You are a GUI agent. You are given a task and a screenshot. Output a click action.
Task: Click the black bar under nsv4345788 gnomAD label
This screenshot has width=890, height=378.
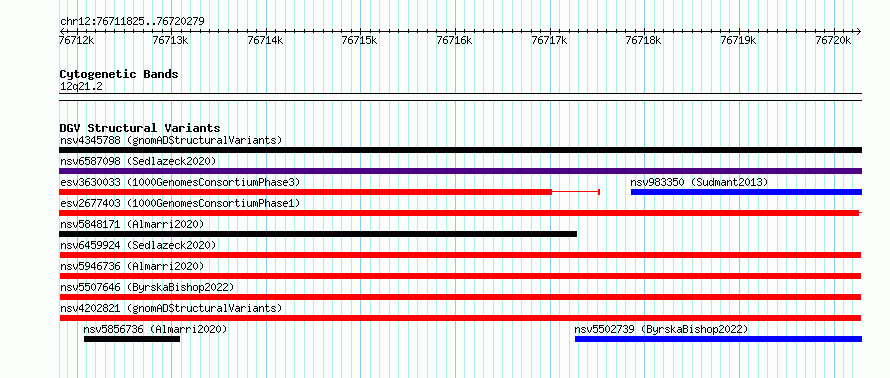point(460,150)
